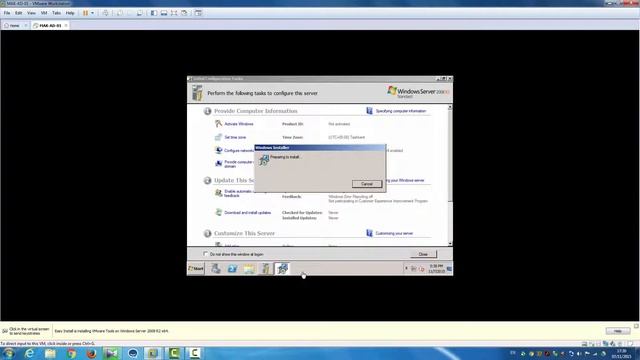Open Chrome on host taskbar
The height and width of the screenshot is (360, 640).
point(71,353)
